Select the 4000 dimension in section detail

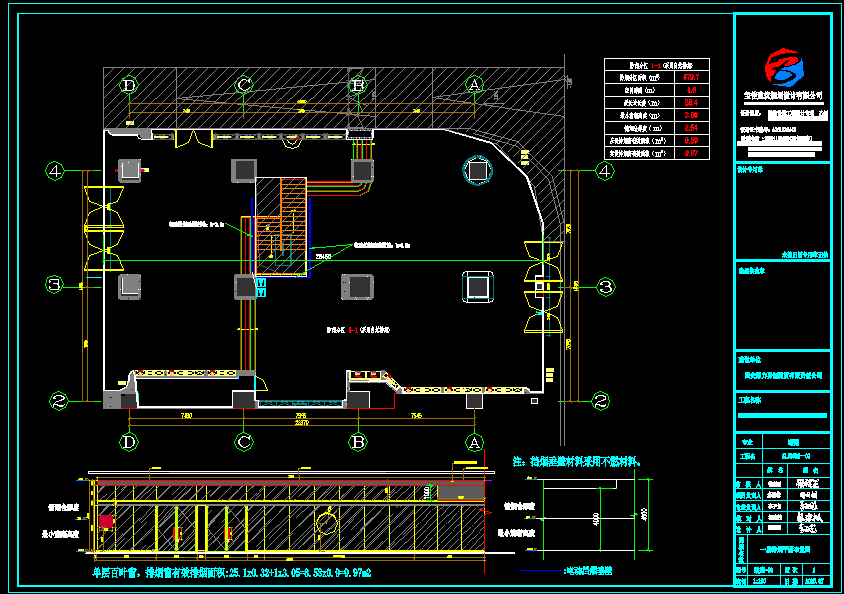(598, 520)
